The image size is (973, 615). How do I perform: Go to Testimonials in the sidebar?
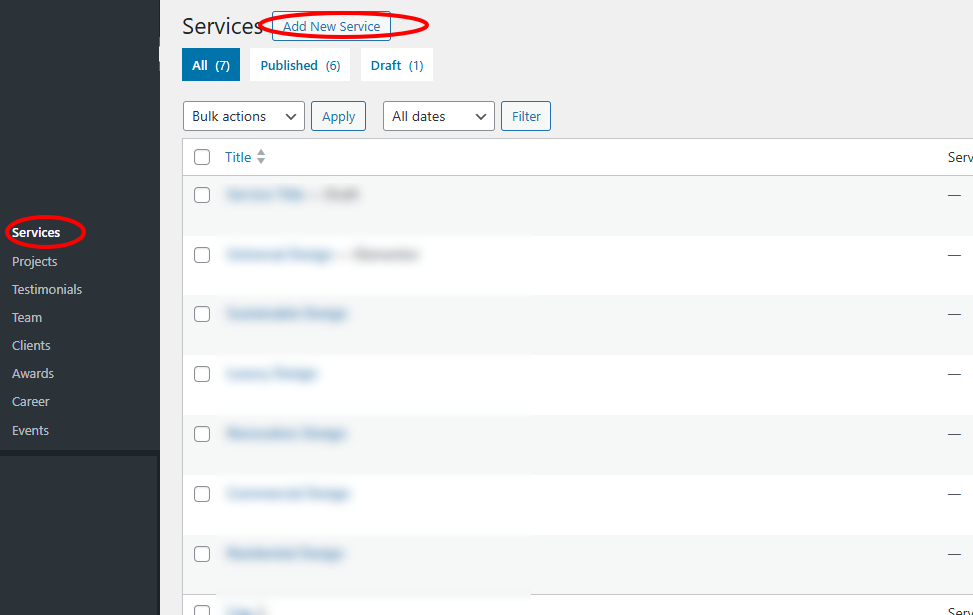click(47, 289)
